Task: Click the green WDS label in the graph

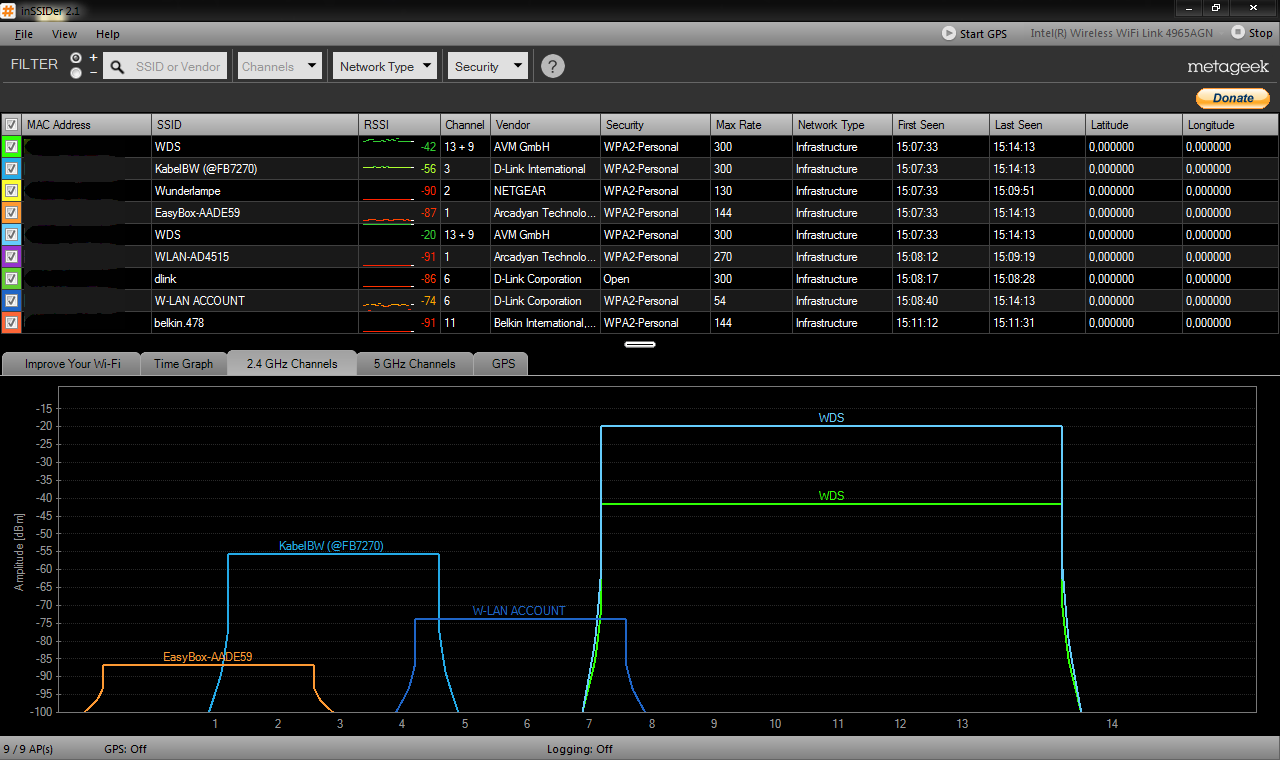Action: tap(831, 496)
